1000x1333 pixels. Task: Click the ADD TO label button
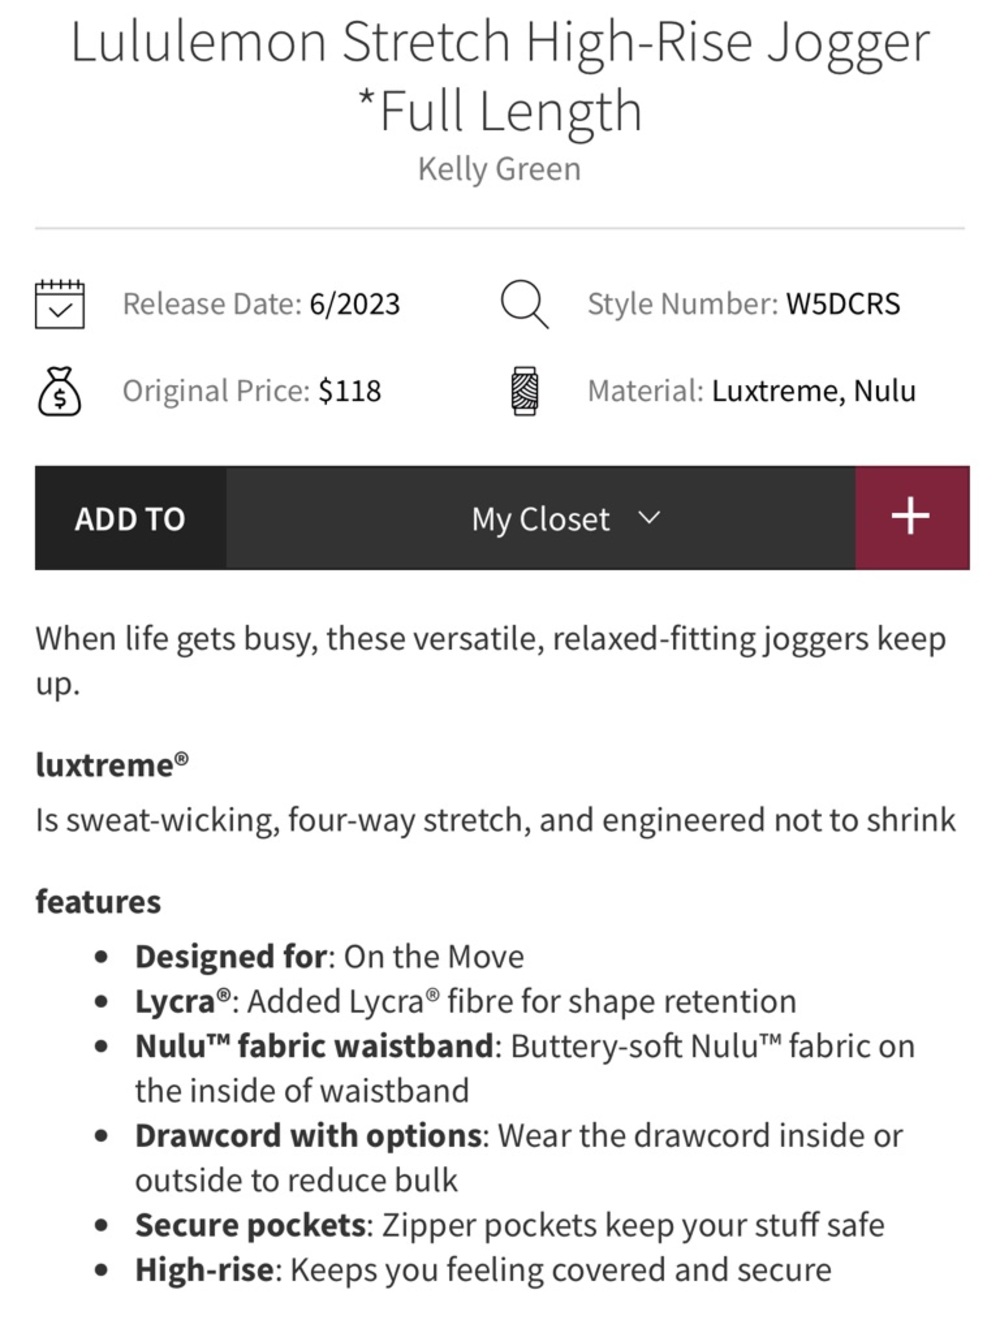coord(130,518)
